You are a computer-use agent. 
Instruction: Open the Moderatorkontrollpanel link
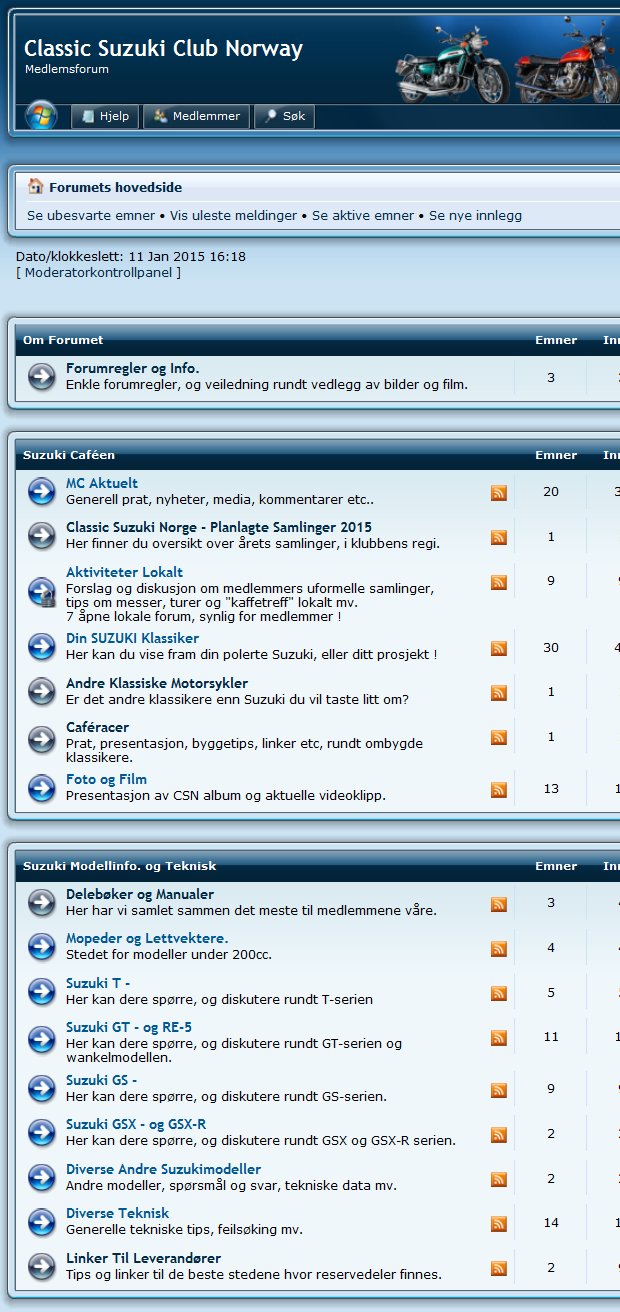[100, 272]
